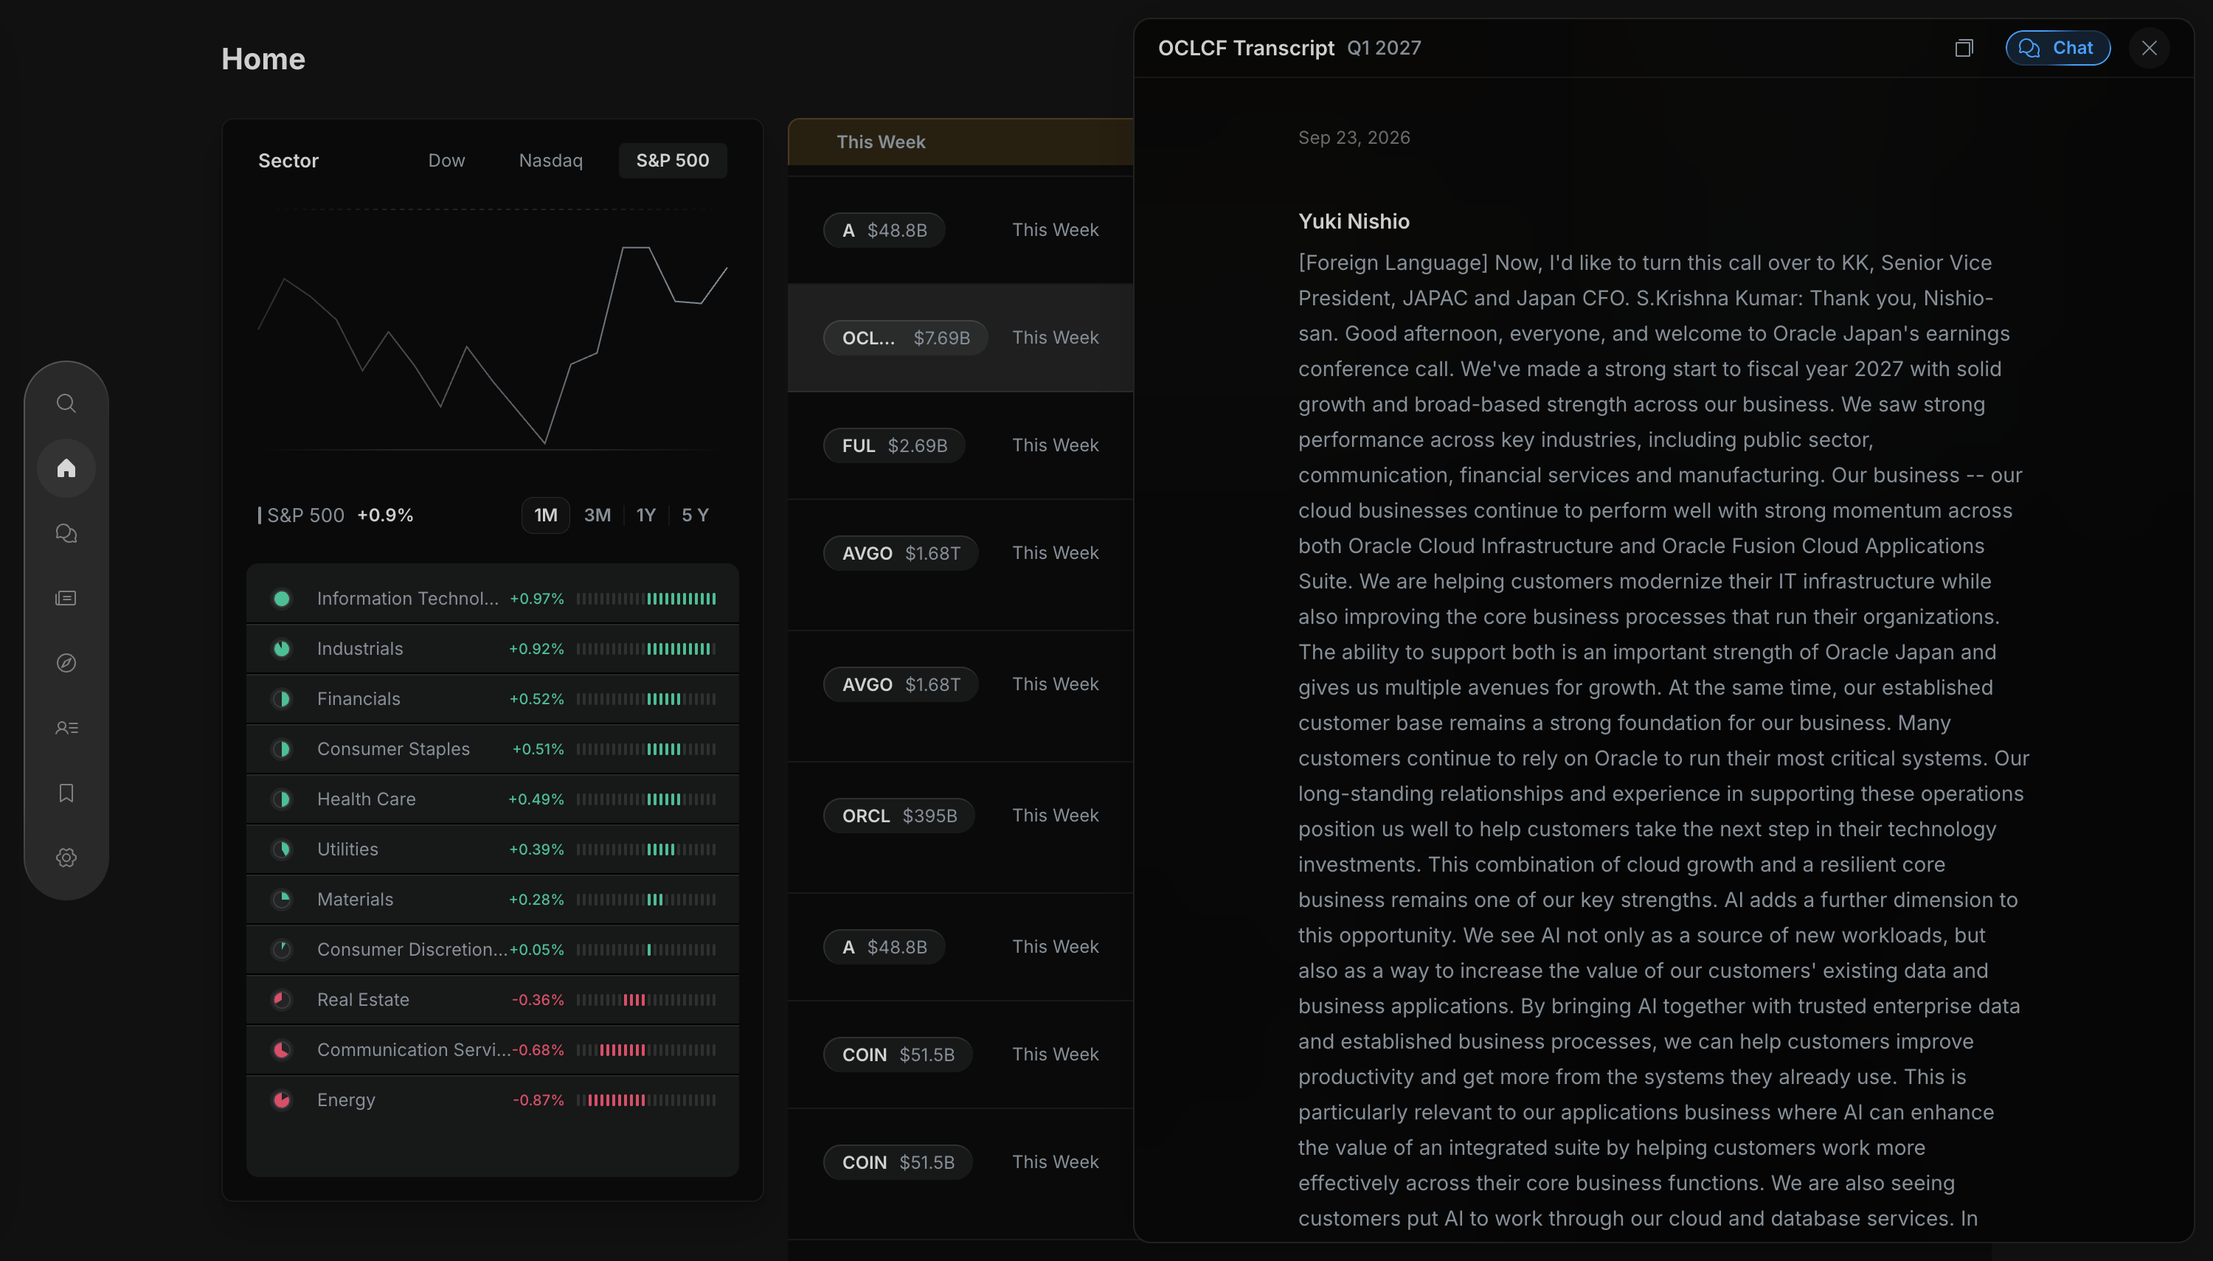
Task: Click the +0.97% Information Technology change
Action: 537,599
